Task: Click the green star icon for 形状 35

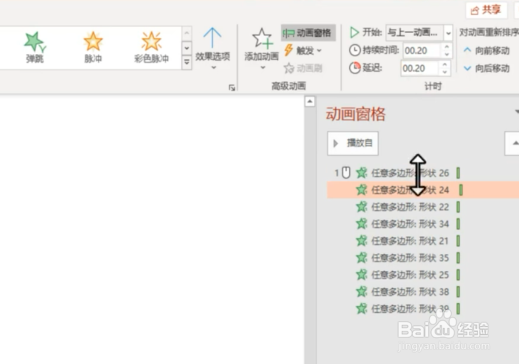Action: [361, 258]
